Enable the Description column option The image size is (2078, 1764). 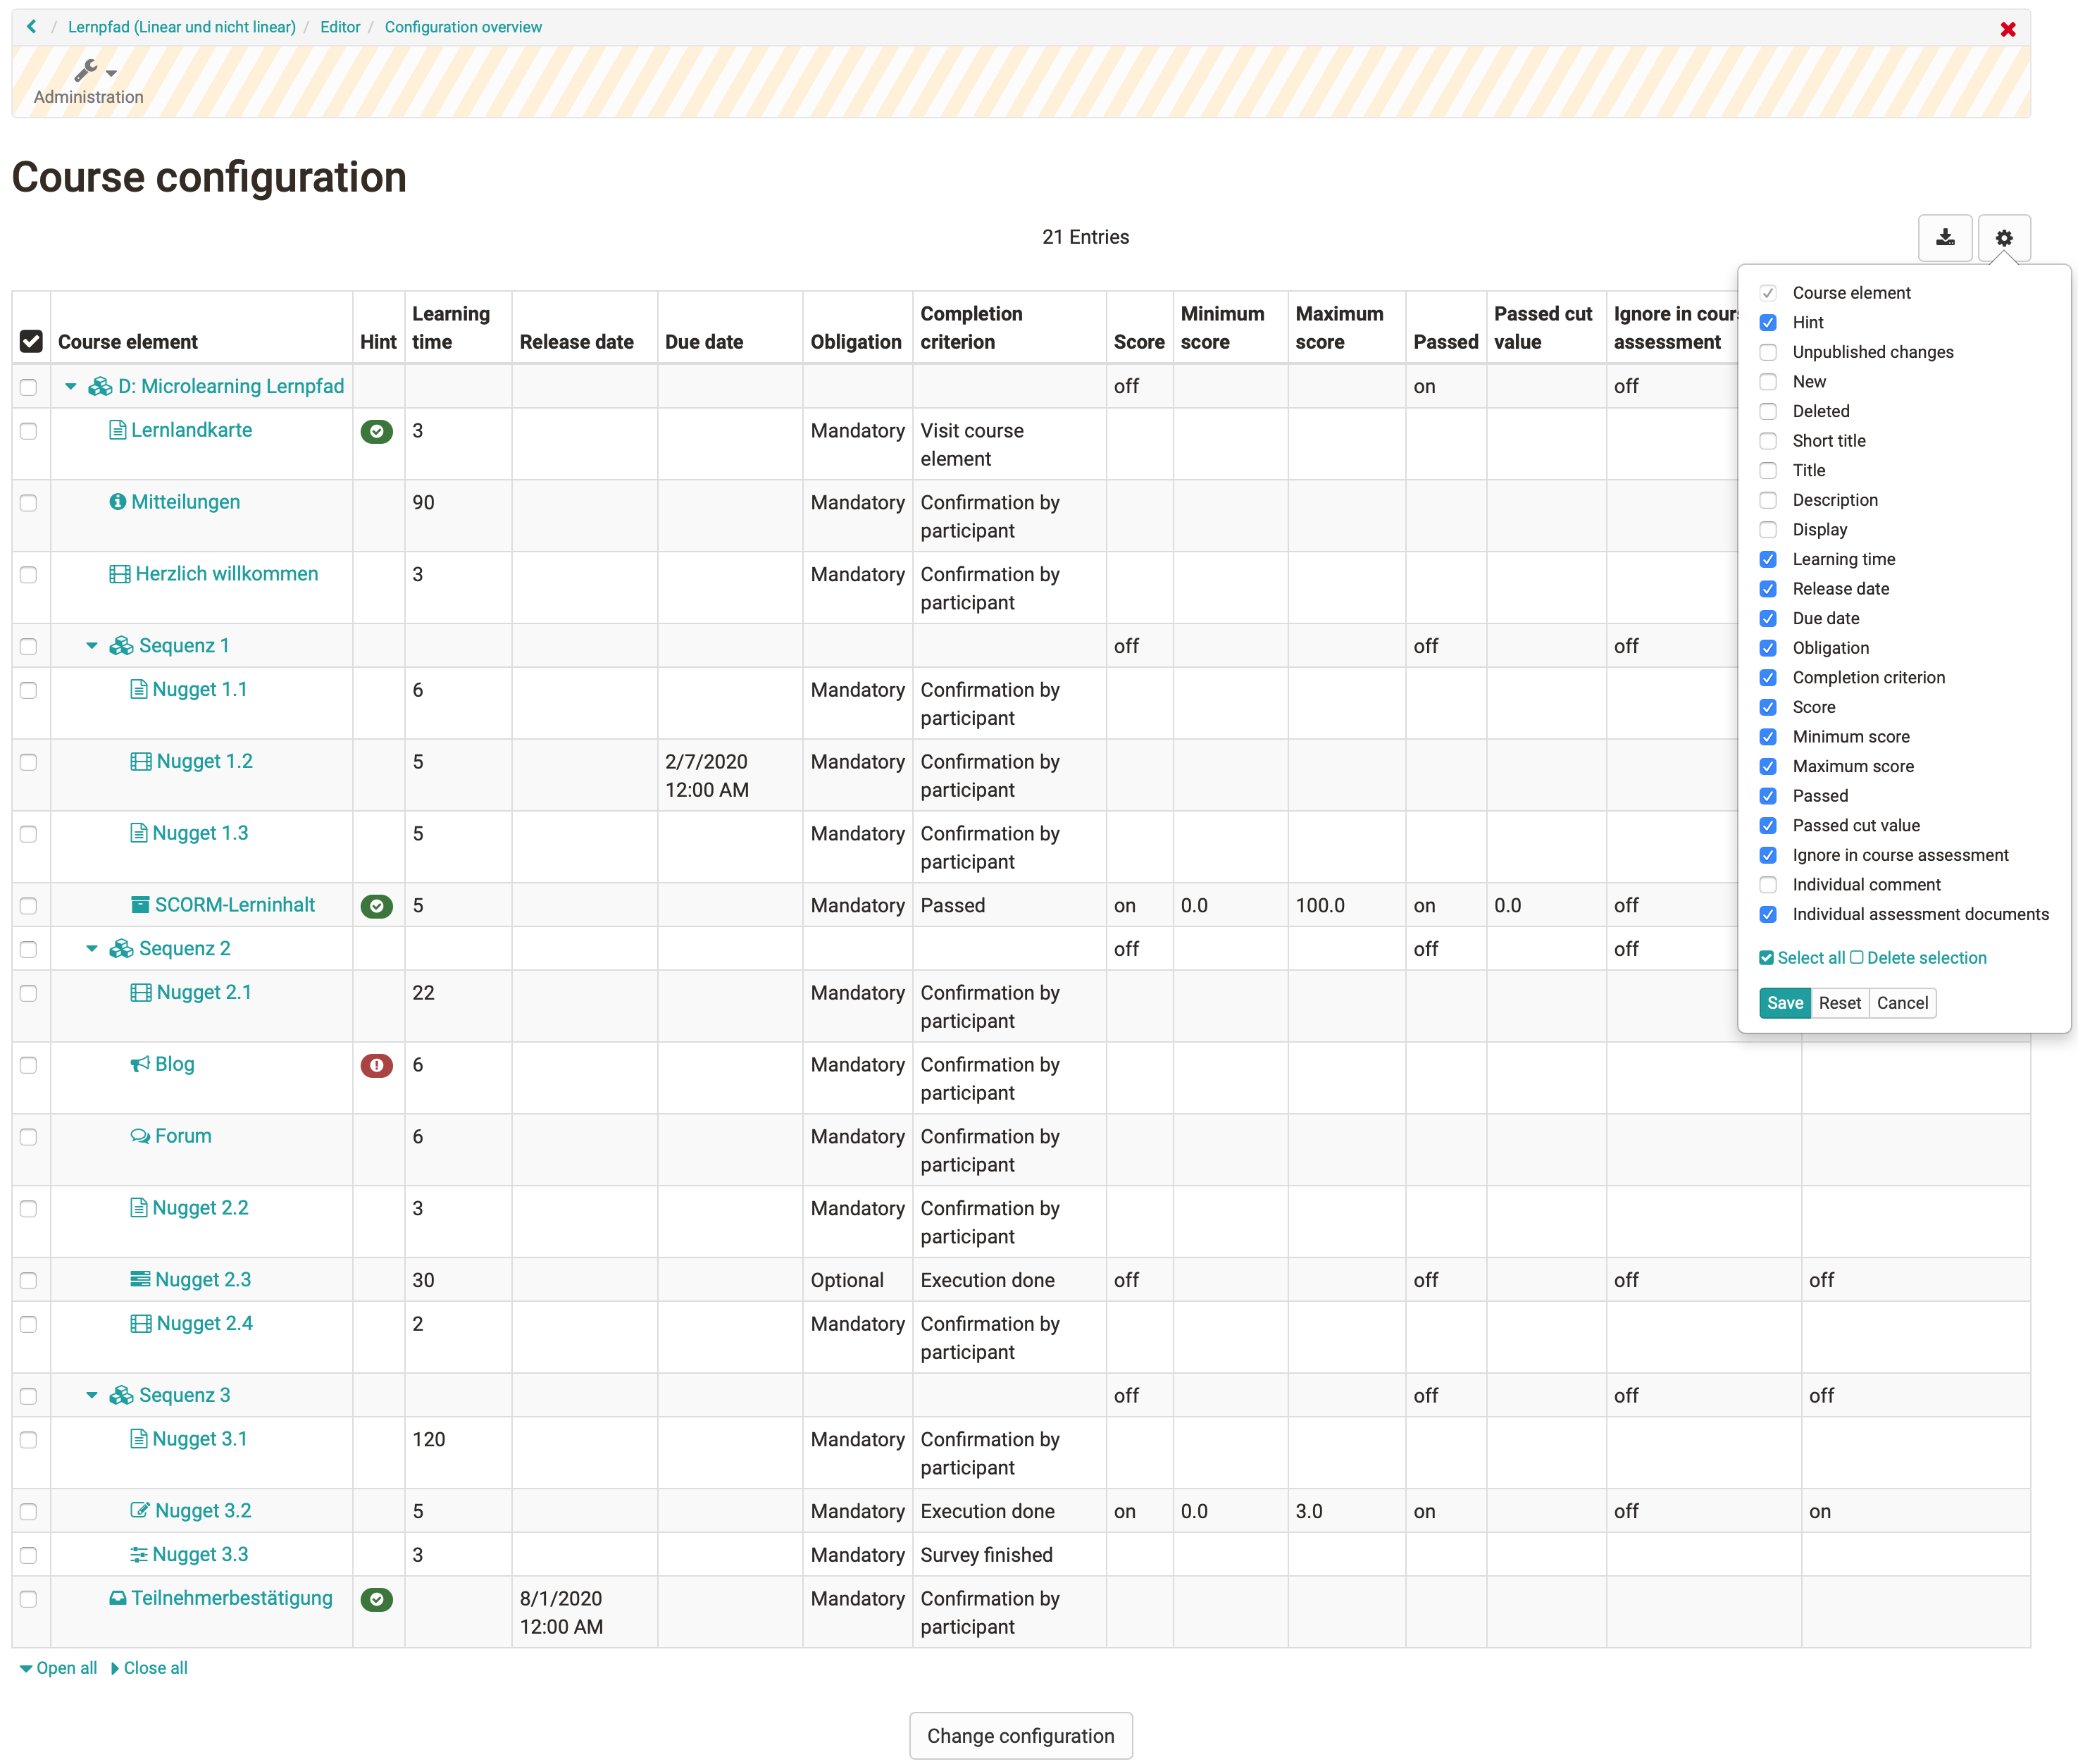1768,500
